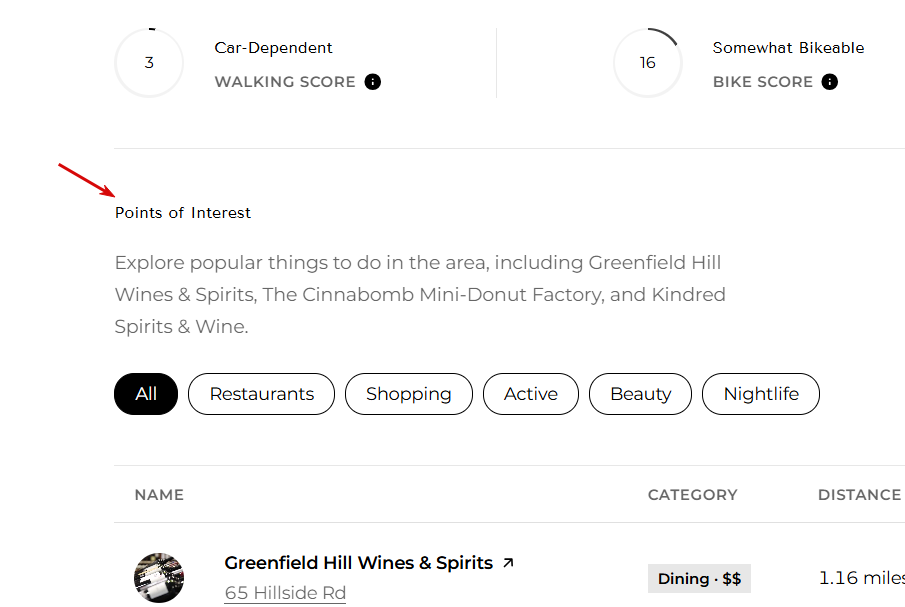Viewport: 905px width, 607px height.
Task: Click the WALKING SCORE label
Action: pyautogui.click(x=285, y=82)
